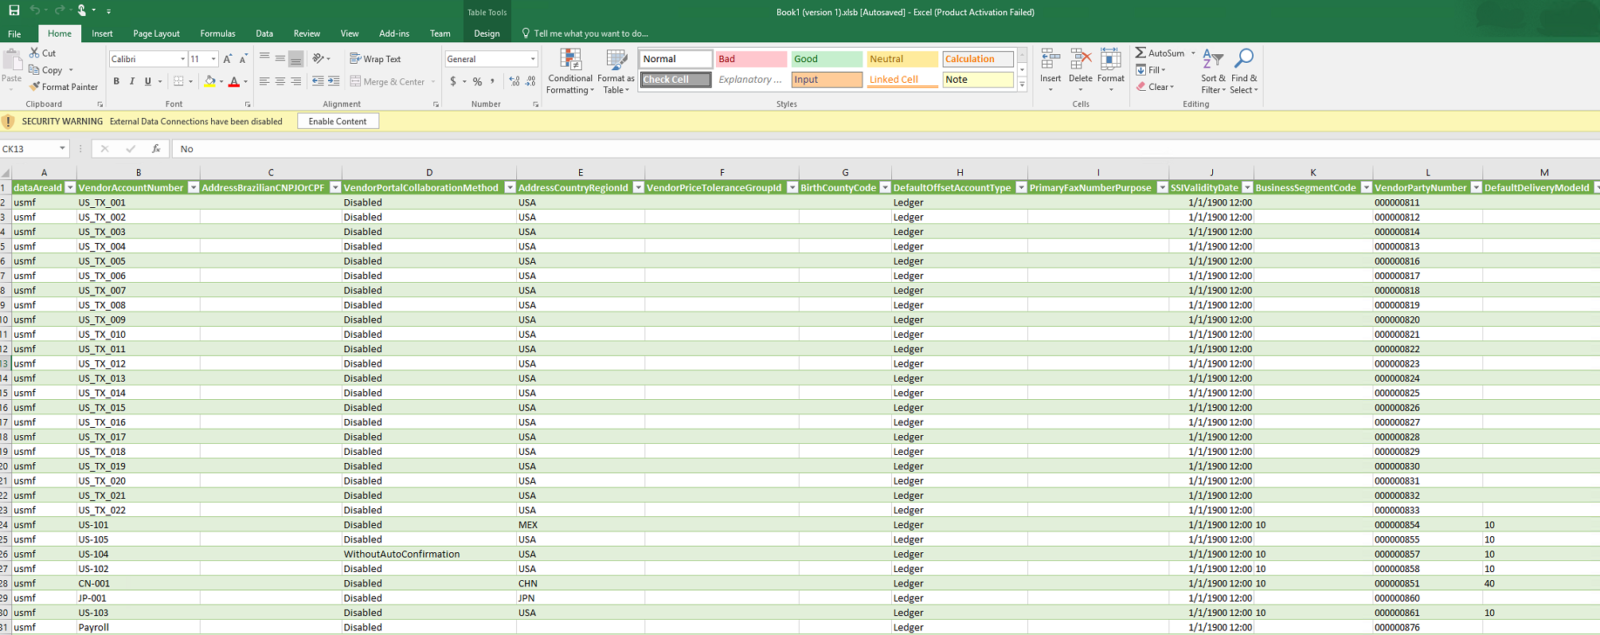Screen dimensions: 1600x635
Task: Click the Format Painter tool
Action: pyautogui.click(x=63, y=87)
